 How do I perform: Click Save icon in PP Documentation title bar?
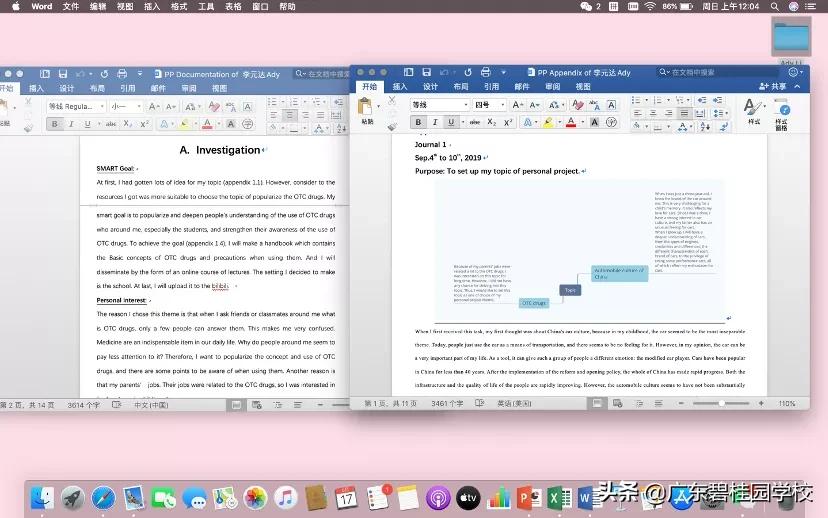tap(63, 73)
